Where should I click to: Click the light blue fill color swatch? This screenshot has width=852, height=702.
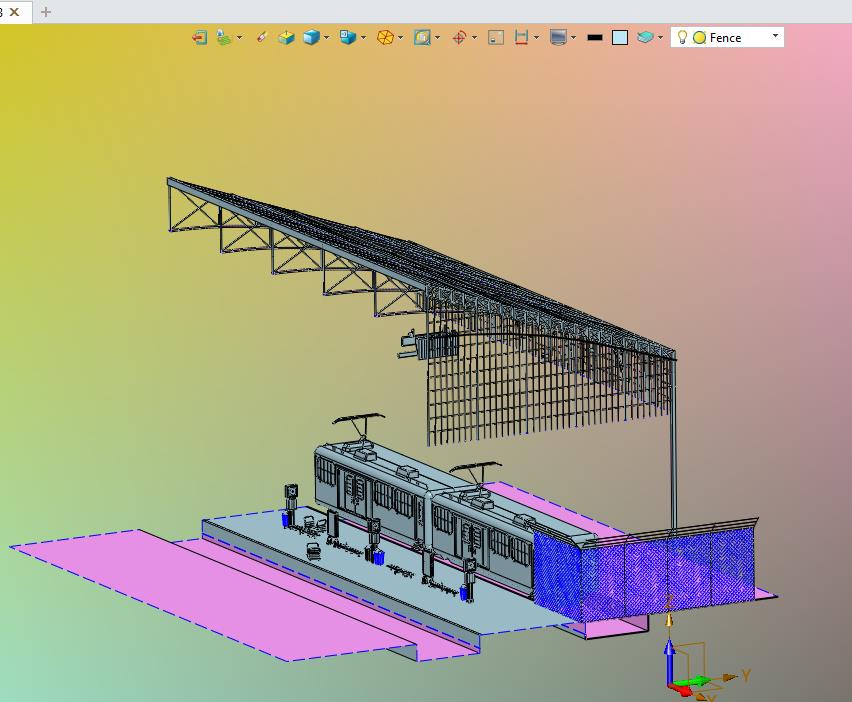pyautogui.click(x=620, y=37)
